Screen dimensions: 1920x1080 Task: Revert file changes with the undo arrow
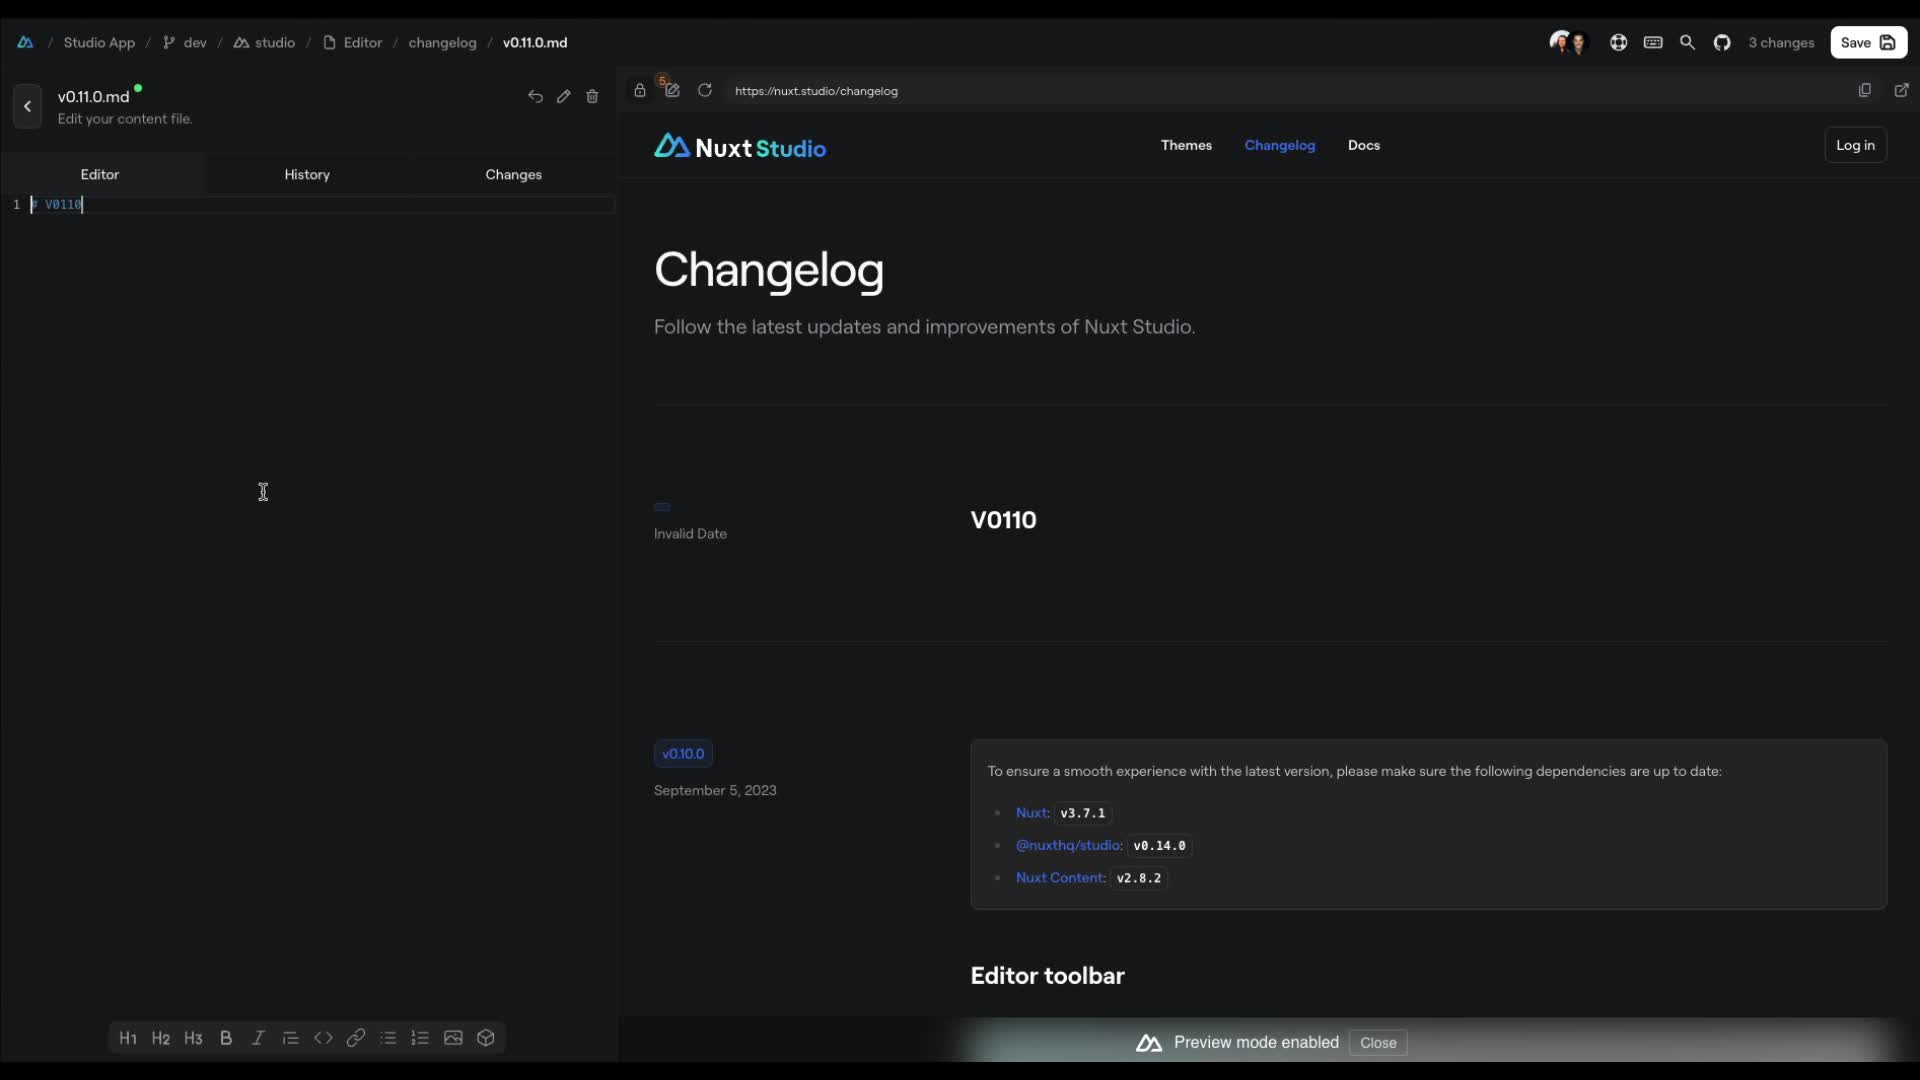tap(535, 96)
